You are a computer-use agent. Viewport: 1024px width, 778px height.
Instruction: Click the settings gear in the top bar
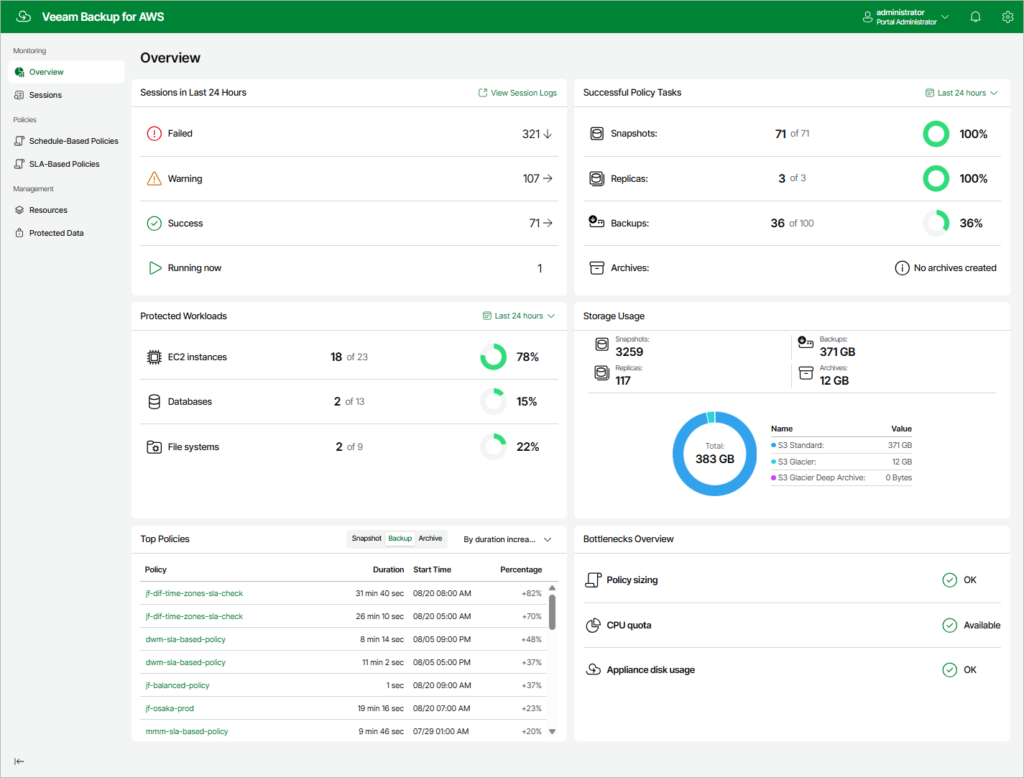[1008, 16]
